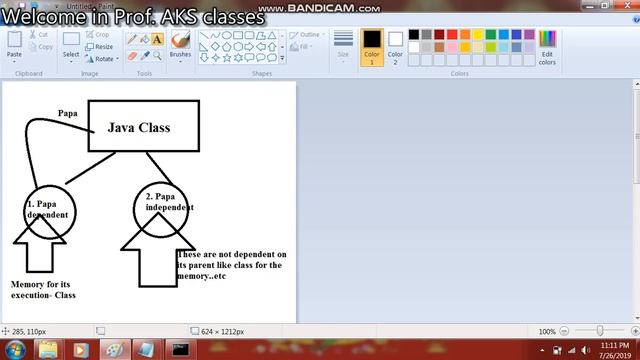Choose the Five-point star shape
This screenshot has width=640, height=360.
[x=227, y=58]
